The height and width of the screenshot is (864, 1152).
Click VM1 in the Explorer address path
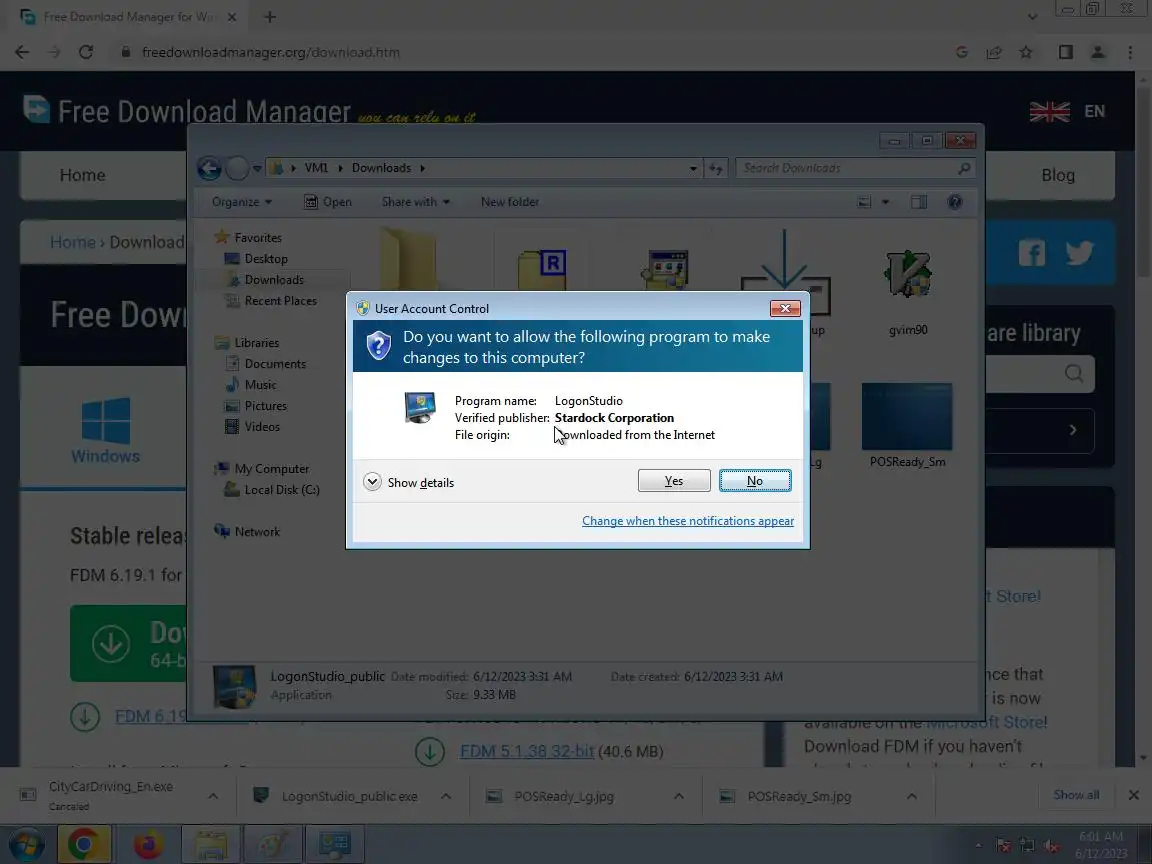click(x=317, y=168)
